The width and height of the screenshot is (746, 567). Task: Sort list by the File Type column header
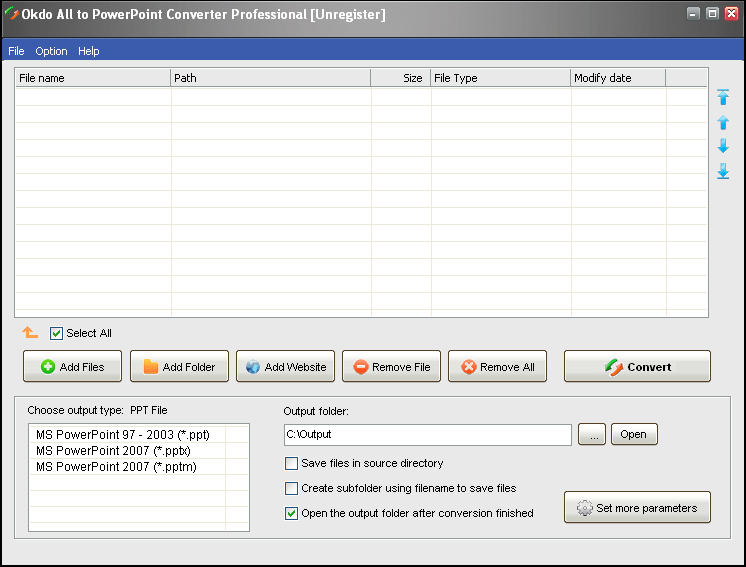pos(501,78)
